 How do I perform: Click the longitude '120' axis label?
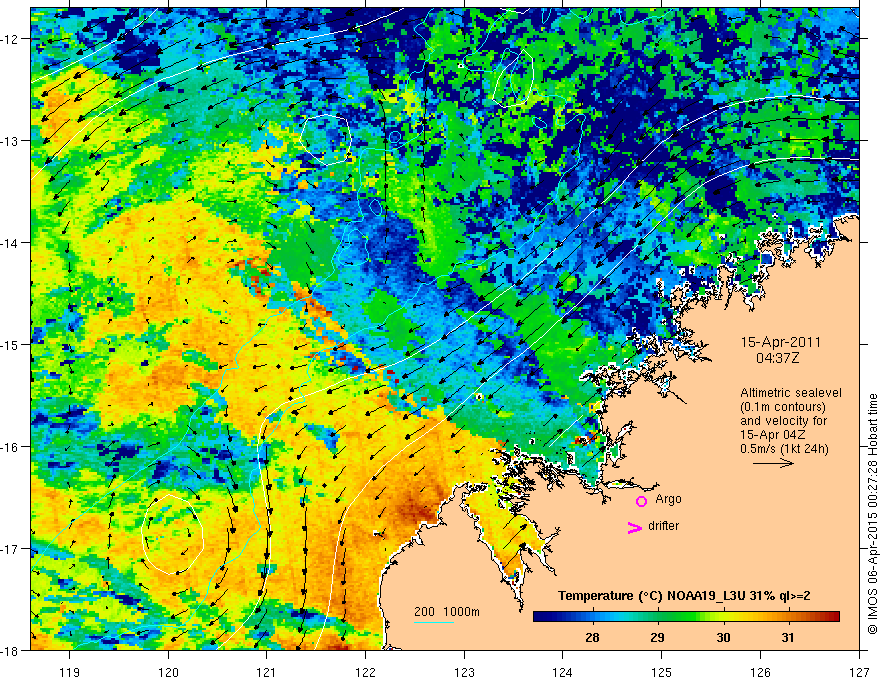point(168,672)
